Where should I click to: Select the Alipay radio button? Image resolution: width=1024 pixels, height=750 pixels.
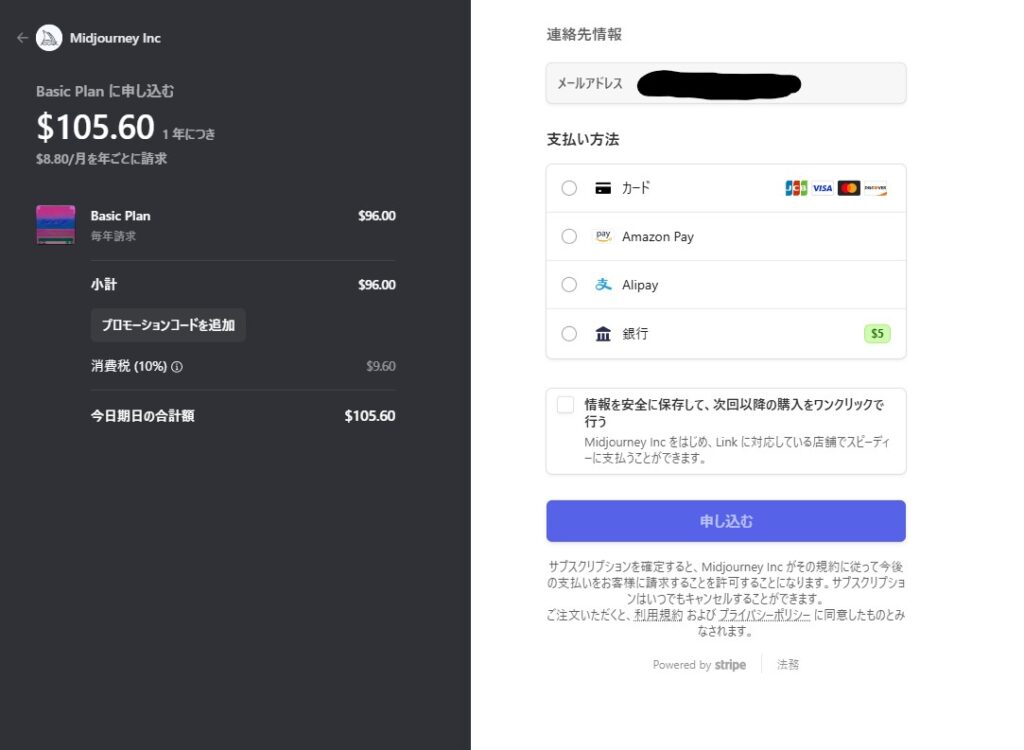569,284
